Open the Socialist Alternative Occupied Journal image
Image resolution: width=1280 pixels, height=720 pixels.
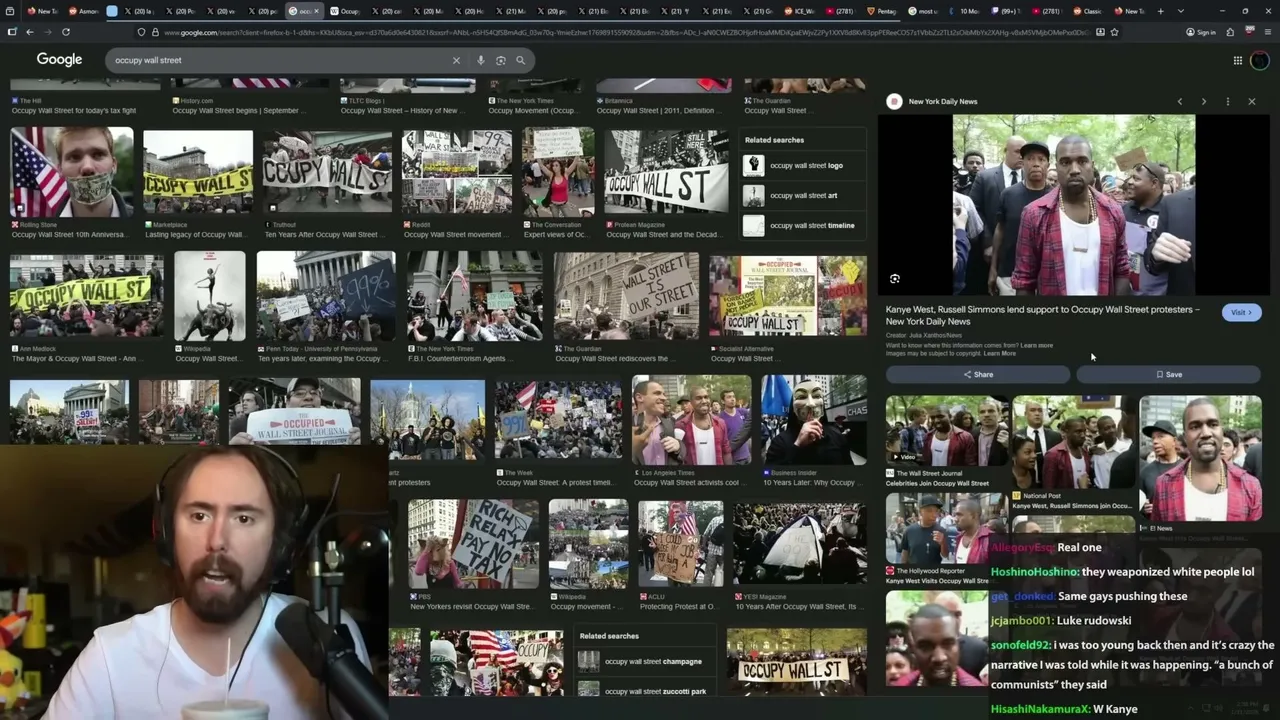(x=788, y=297)
